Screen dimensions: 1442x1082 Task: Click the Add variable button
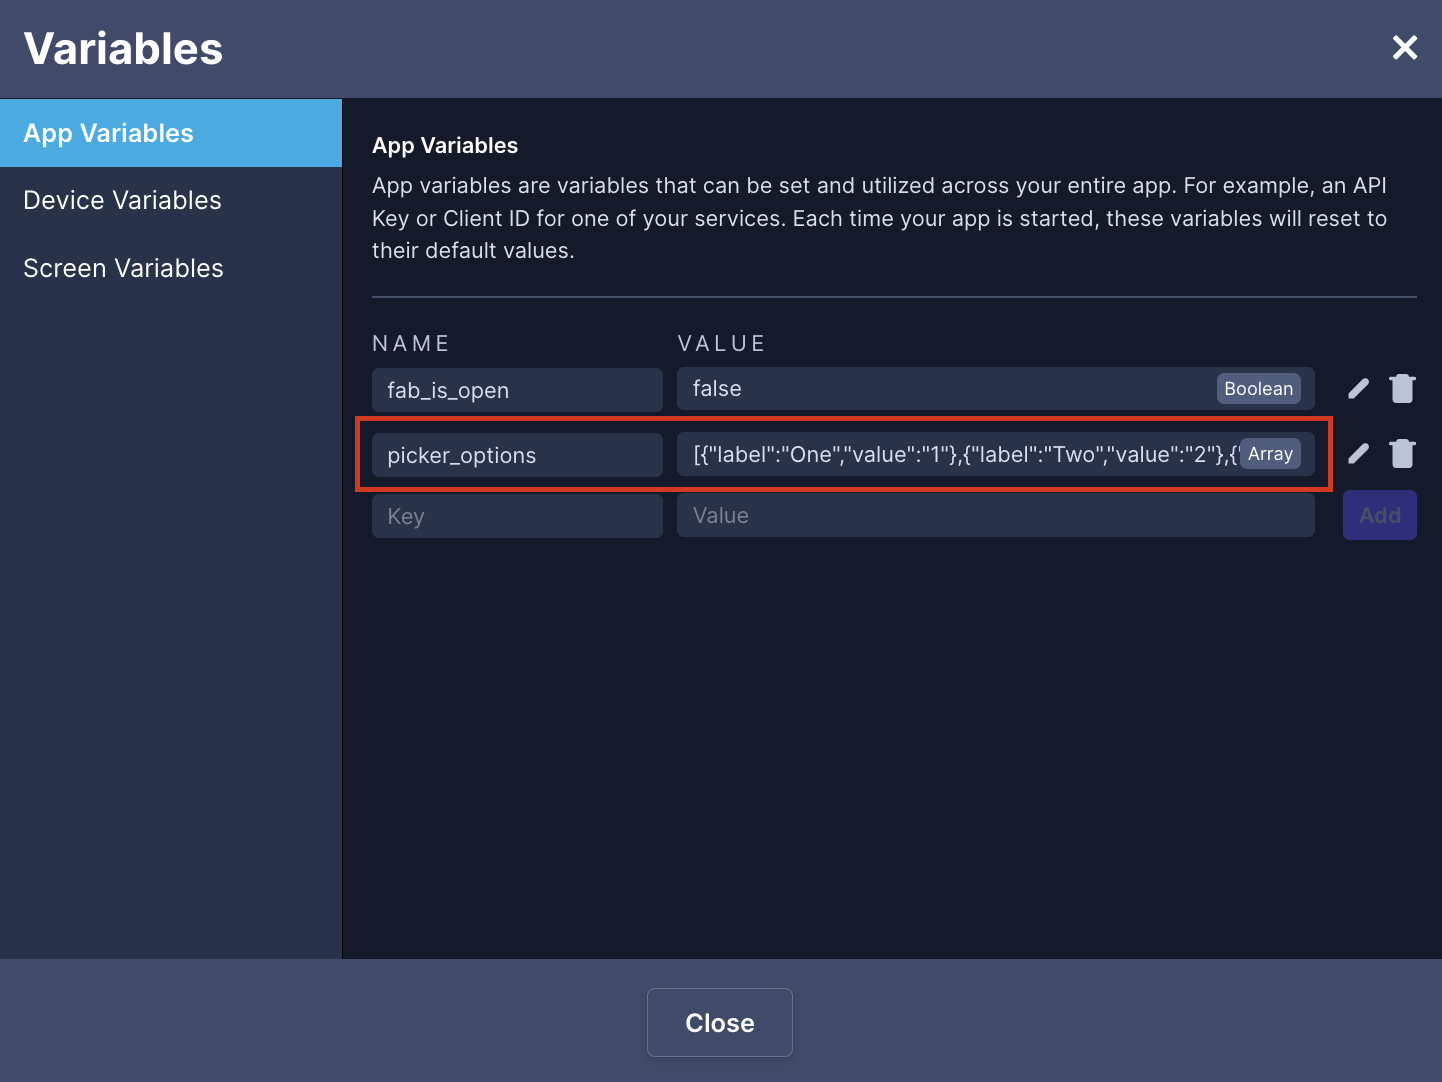coord(1380,515)
